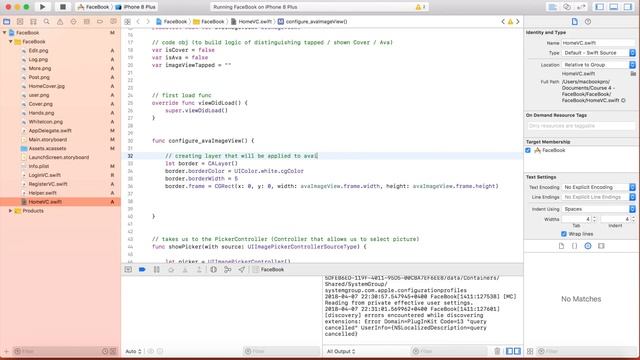Open the Test navigator icon
This screenshot has height=360, width=640.
73,22
